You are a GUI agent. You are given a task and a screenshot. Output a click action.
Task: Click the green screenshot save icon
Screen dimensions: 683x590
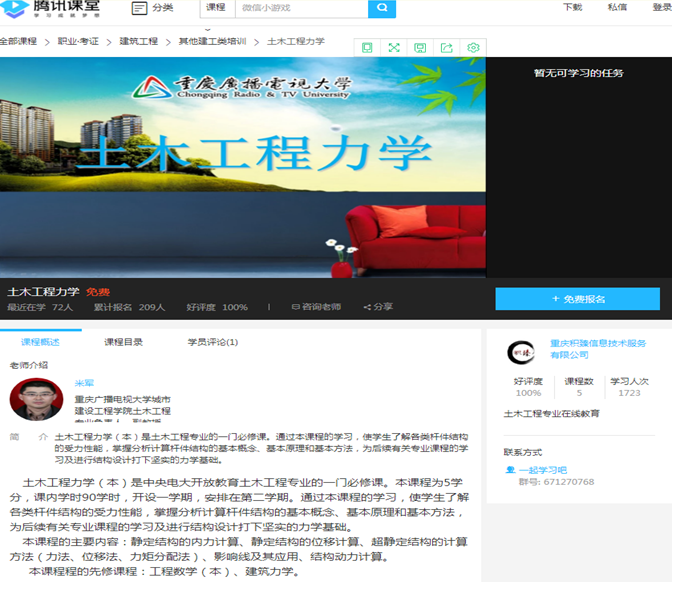coord(420,47)
